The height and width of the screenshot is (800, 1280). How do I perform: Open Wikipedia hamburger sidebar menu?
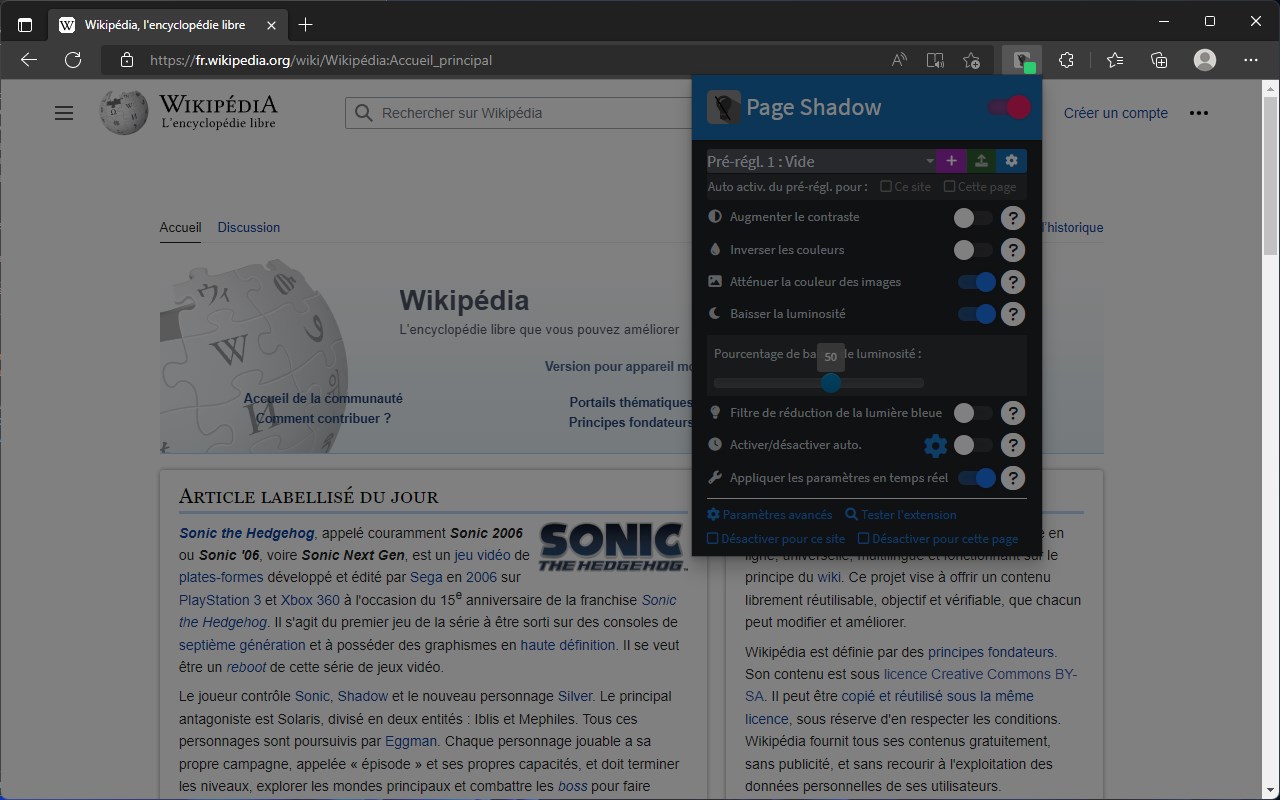tap(64, 113)
